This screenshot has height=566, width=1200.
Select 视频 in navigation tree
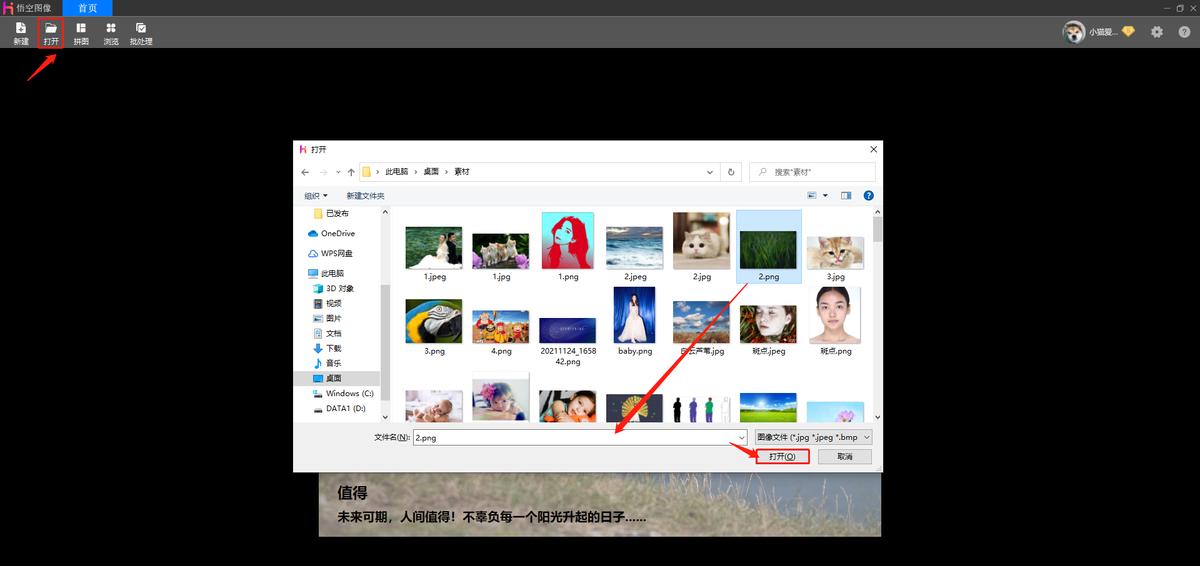(x=327, y=303)
